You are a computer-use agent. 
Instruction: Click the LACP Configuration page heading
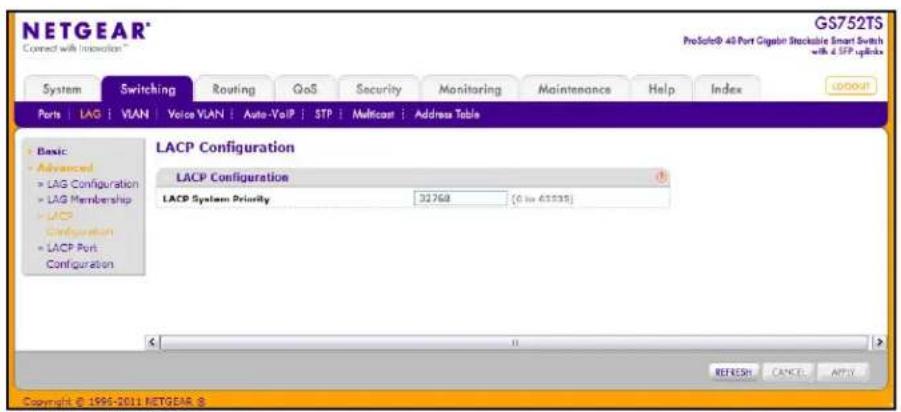click(225, 148)
